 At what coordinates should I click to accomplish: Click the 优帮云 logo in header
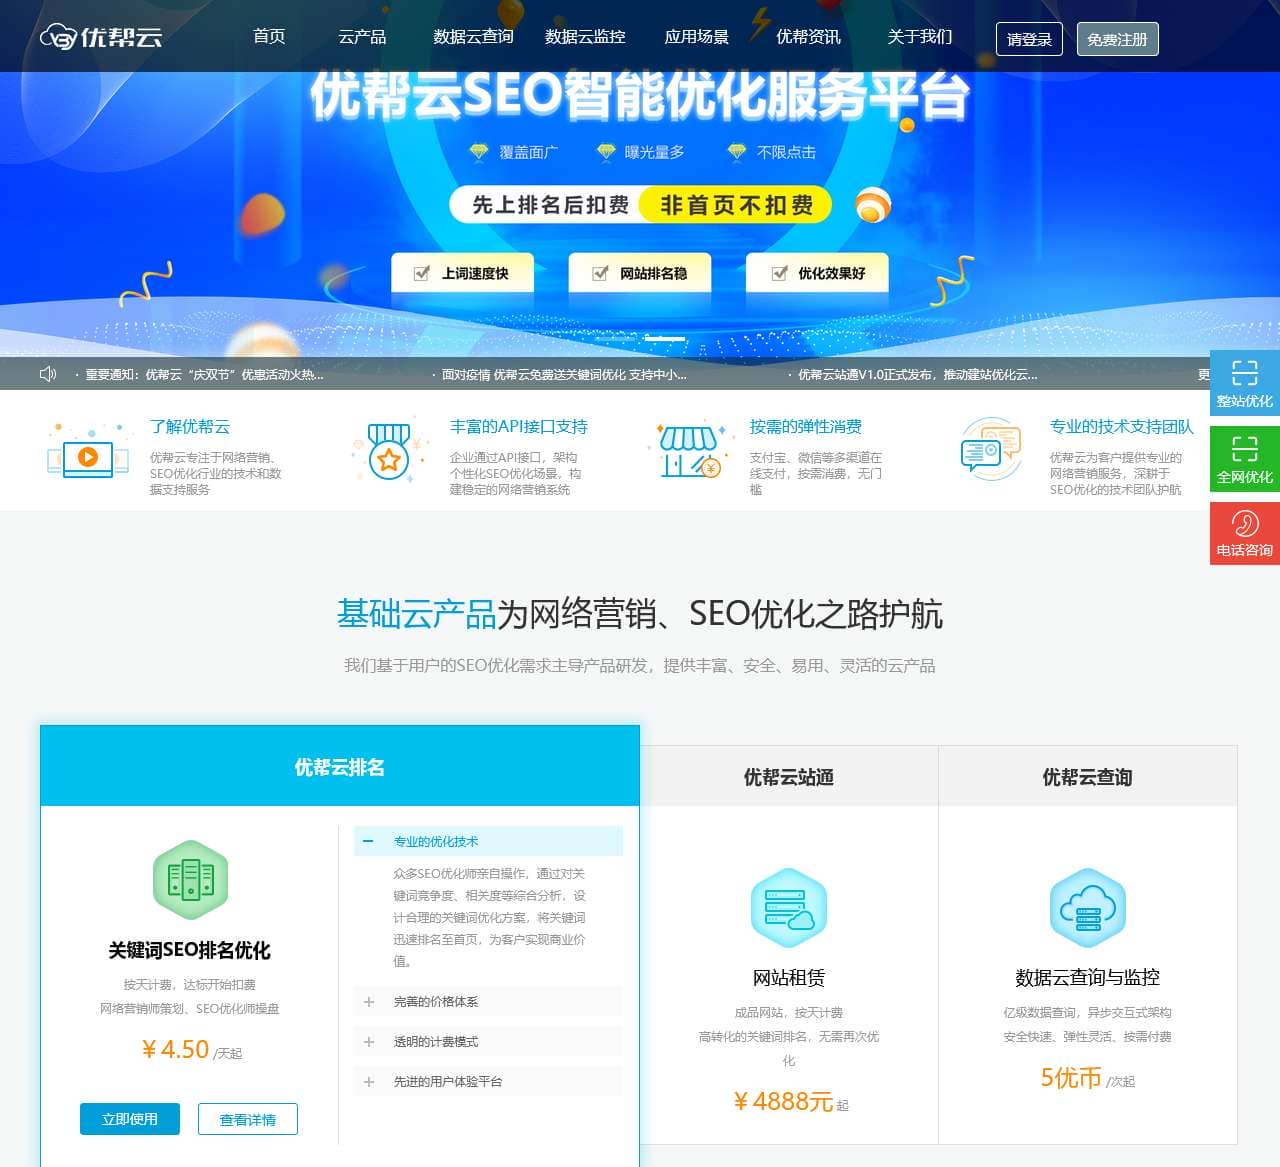[101, 37]
